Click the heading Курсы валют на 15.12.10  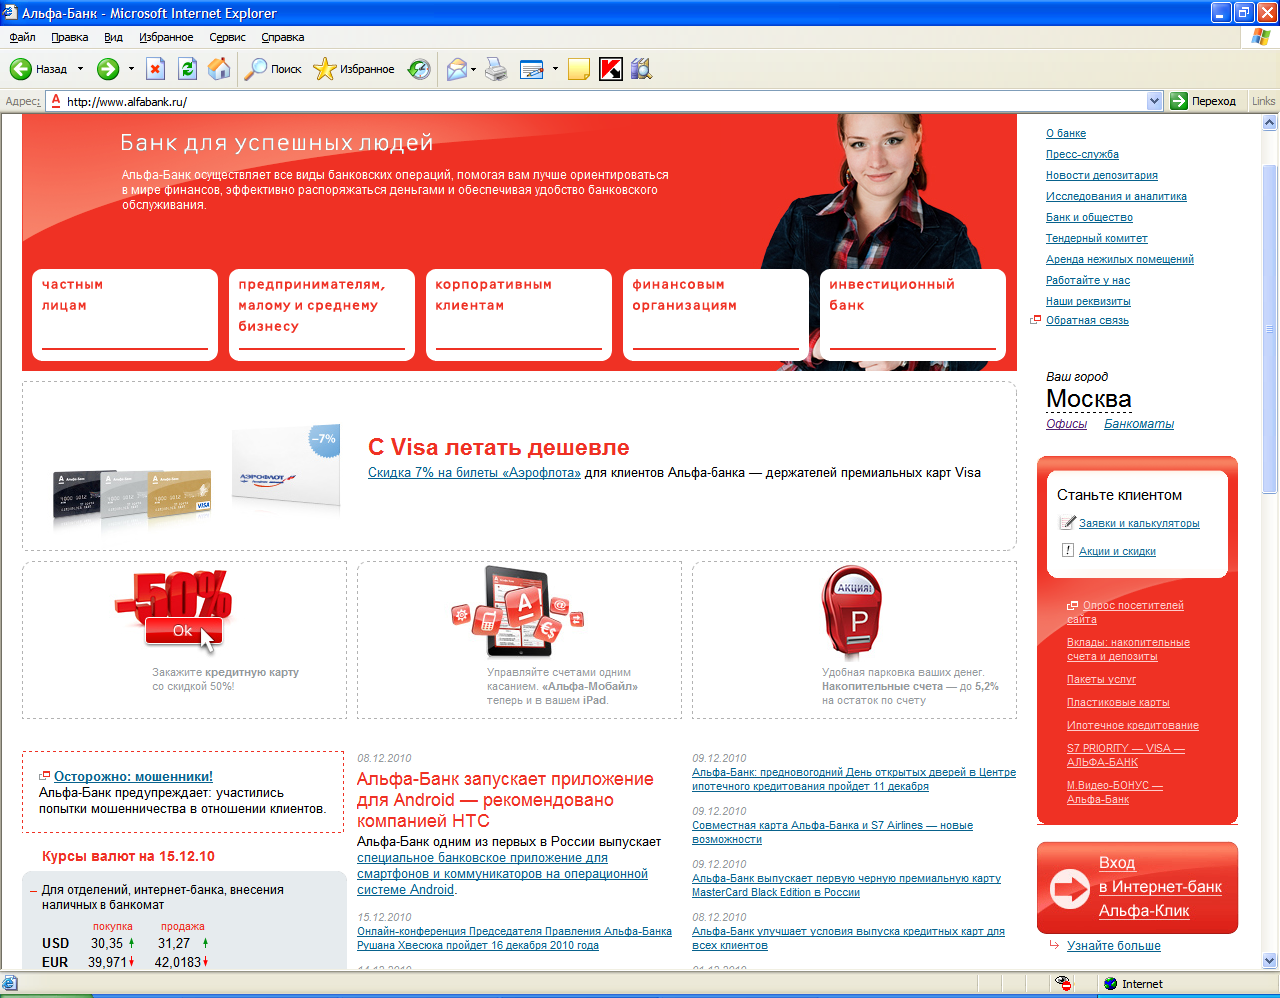coord(128,856)
